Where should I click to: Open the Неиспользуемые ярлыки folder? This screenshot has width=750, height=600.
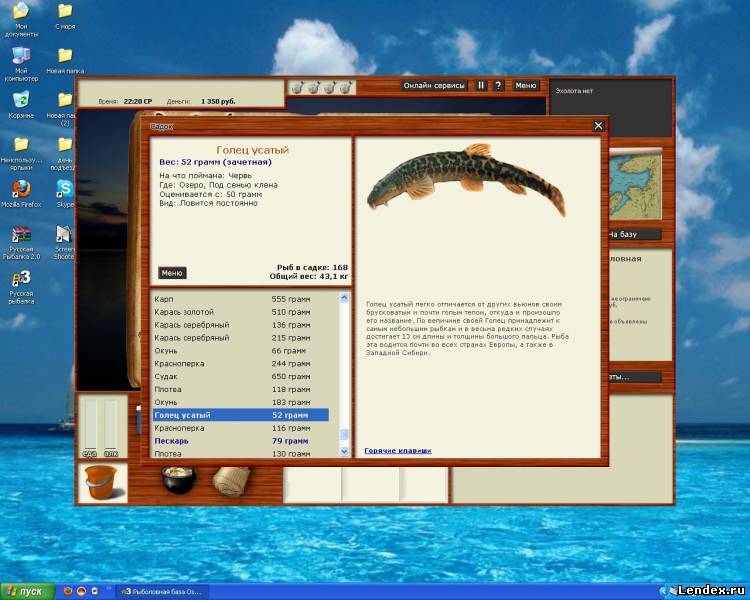(x=21, y=153)
